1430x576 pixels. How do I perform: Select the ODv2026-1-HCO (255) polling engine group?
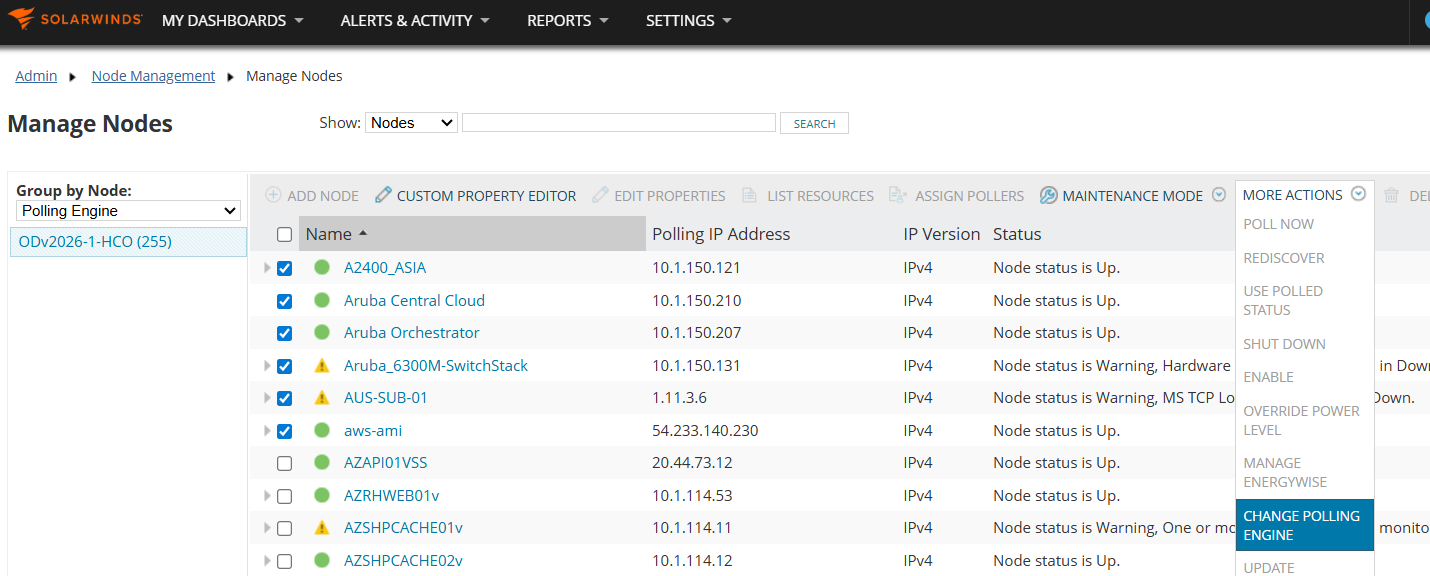coord(128,241)
